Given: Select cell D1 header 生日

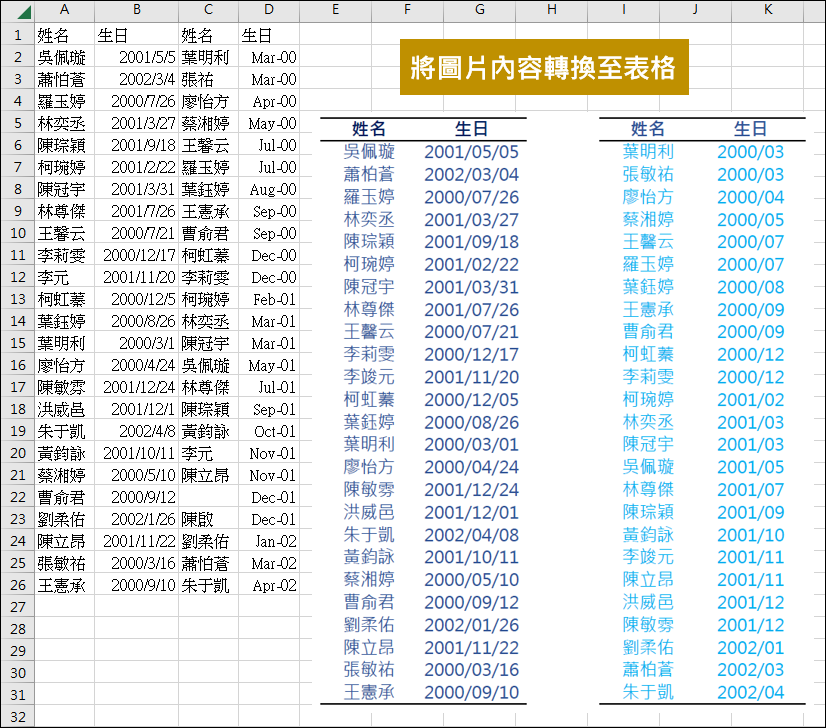Looking at the screenshot, I should click(269, 35).
